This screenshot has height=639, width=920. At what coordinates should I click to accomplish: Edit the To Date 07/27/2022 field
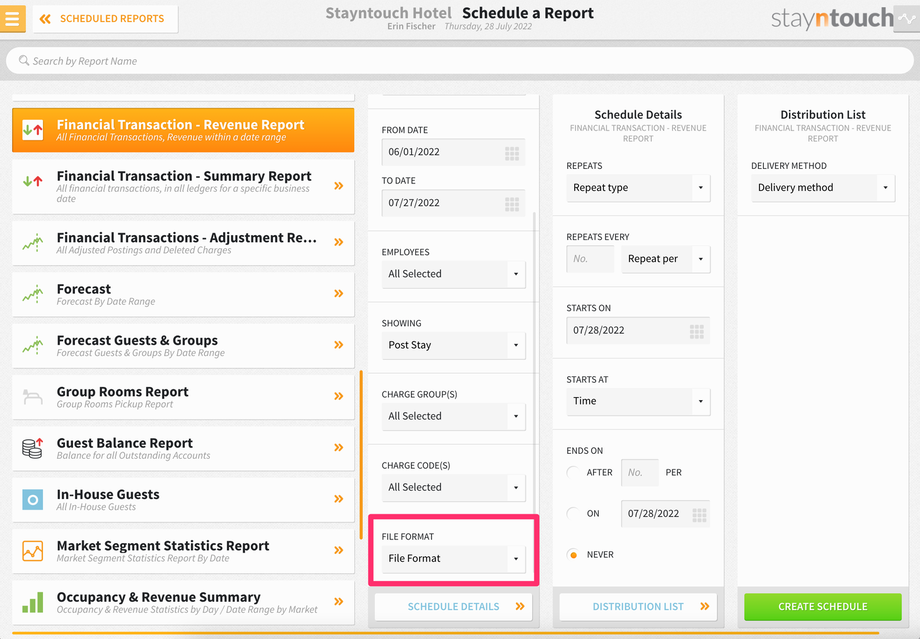click(453, 203)
